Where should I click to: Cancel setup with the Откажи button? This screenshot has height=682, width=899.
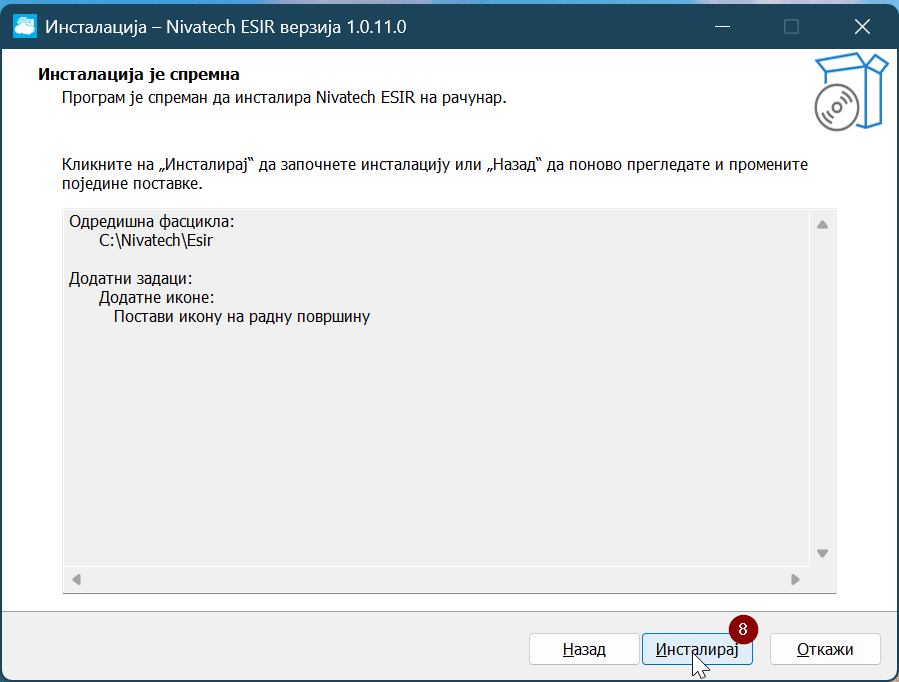pos(824,649)
